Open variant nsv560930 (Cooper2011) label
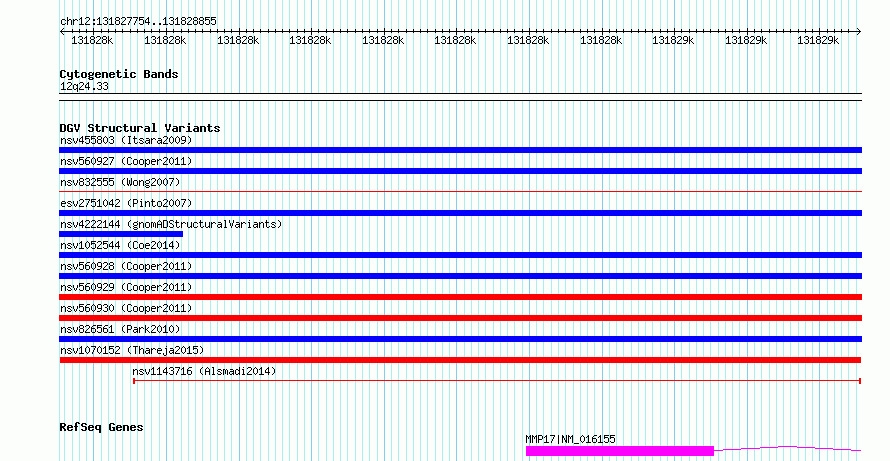 pos(126,308)
